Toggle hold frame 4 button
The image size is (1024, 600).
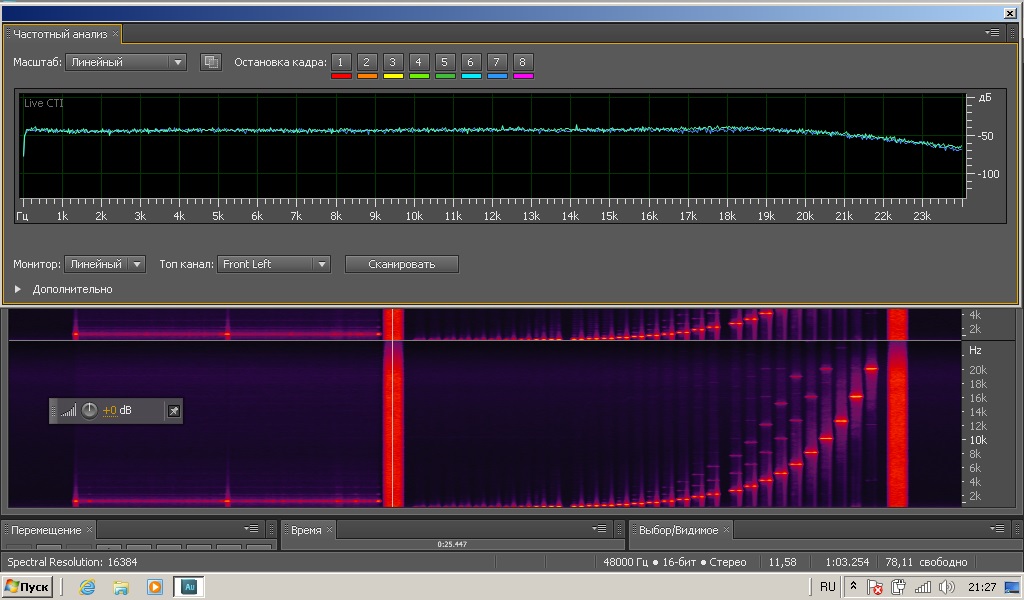(419, 62)
